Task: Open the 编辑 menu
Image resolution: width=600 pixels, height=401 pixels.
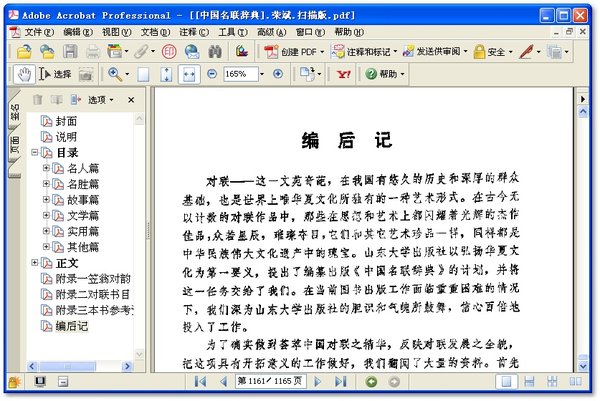Action: 78,32
